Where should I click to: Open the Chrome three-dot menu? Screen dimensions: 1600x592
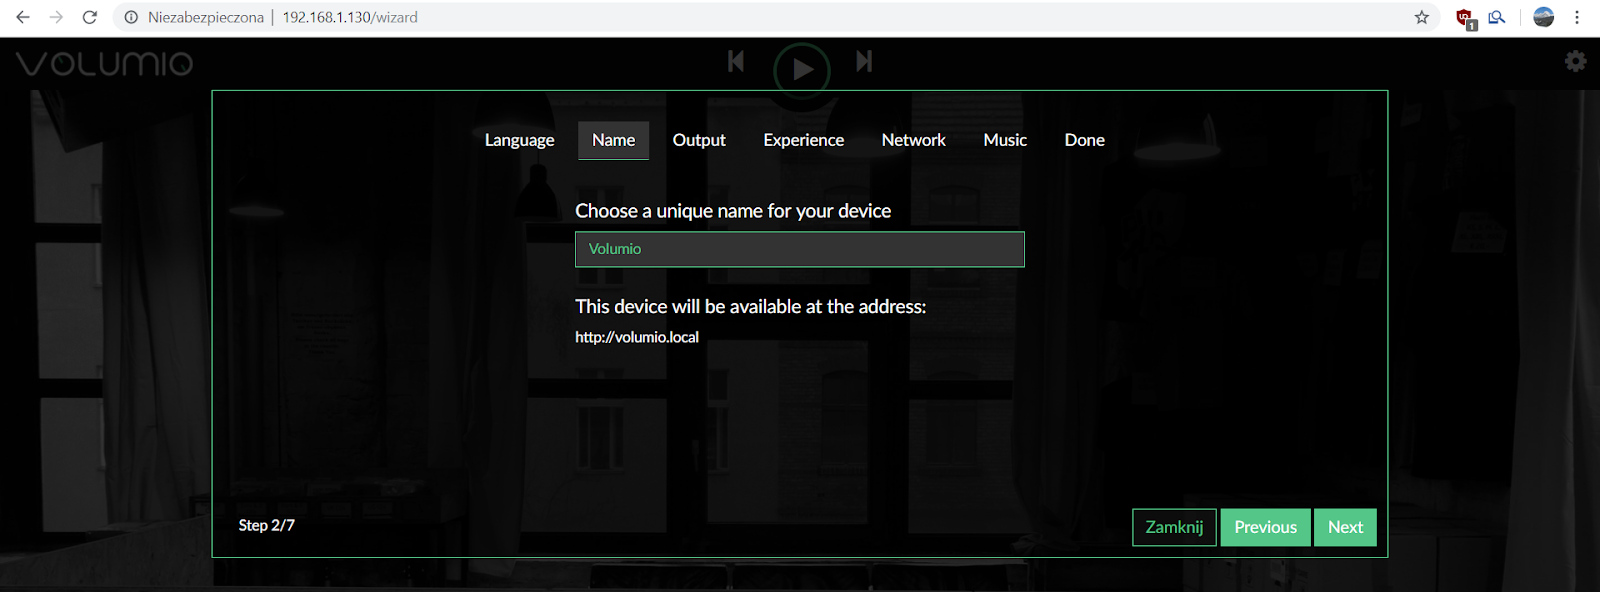pyautogui.click(x=1577, y=17)
